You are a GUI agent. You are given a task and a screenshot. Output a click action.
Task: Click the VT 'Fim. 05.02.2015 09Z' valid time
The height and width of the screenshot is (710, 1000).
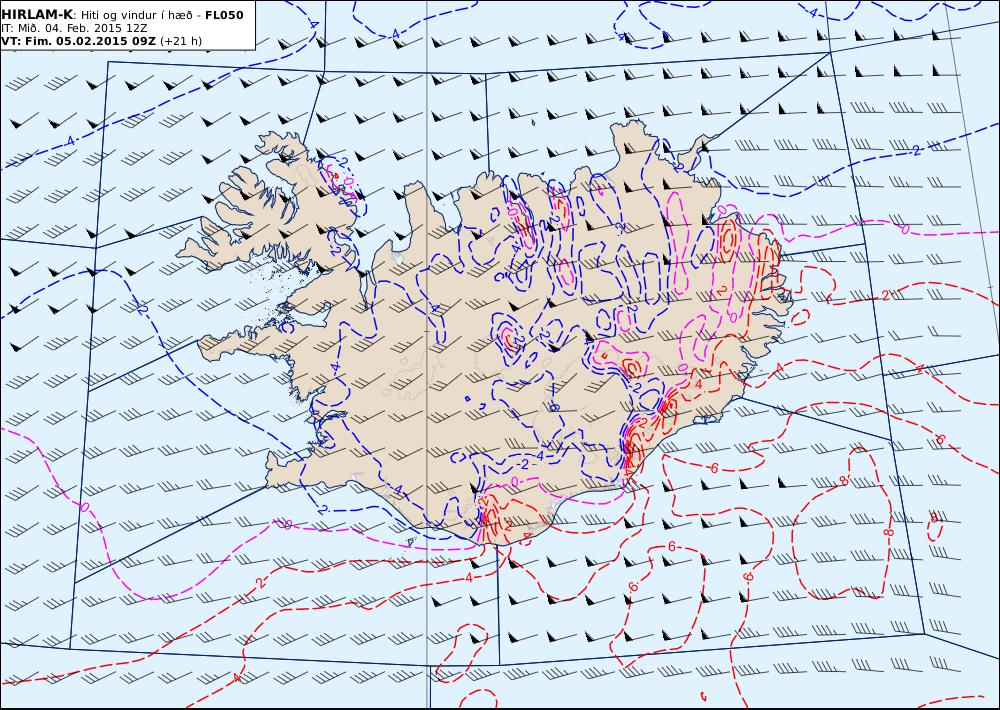point(78,41)
